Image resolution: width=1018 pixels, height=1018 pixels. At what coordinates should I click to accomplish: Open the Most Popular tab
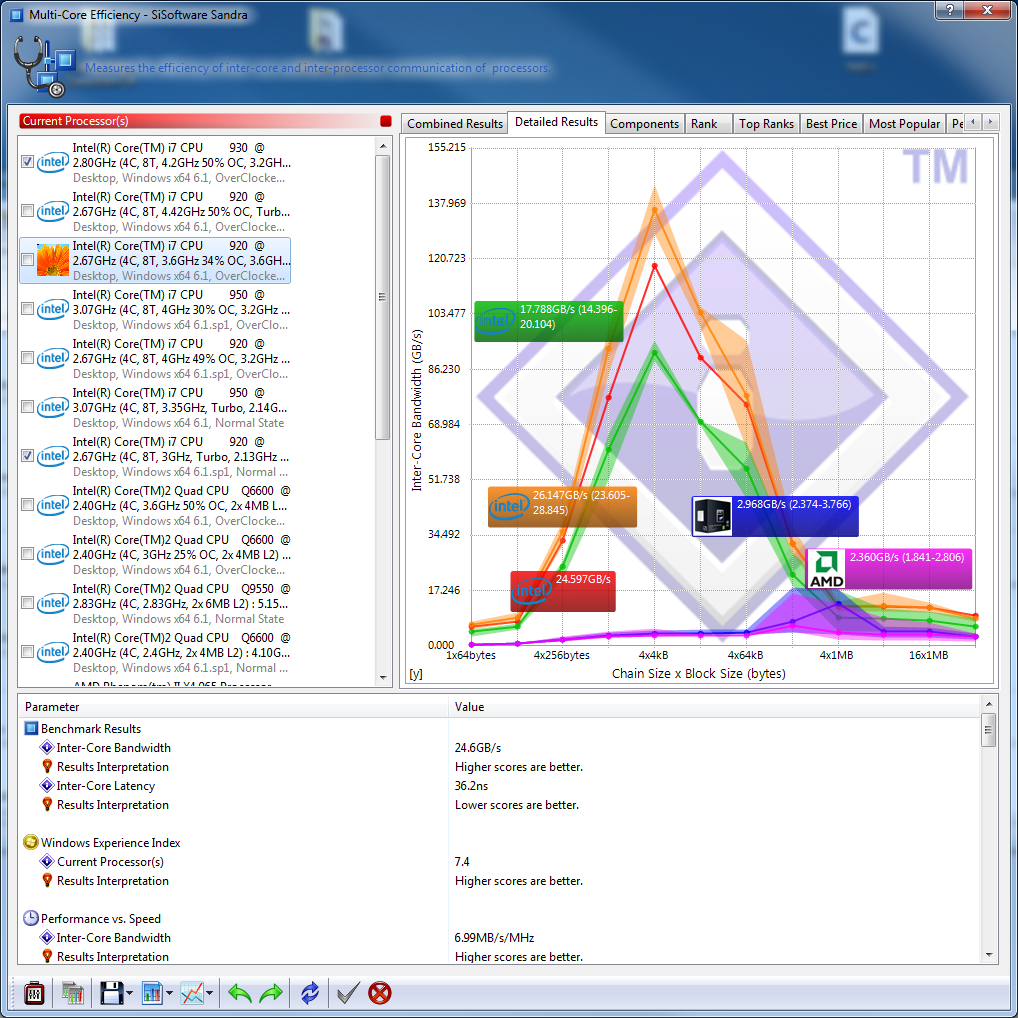pyautogui.click(x=904, y=123)
